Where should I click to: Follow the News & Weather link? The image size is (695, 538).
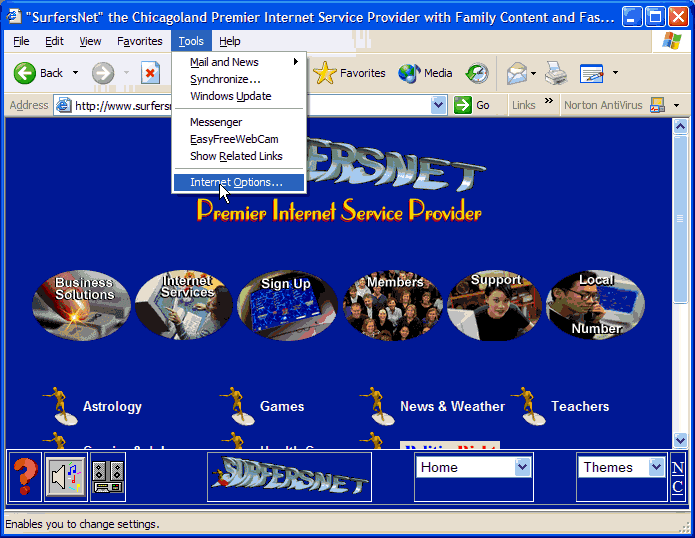coord(453,406)
